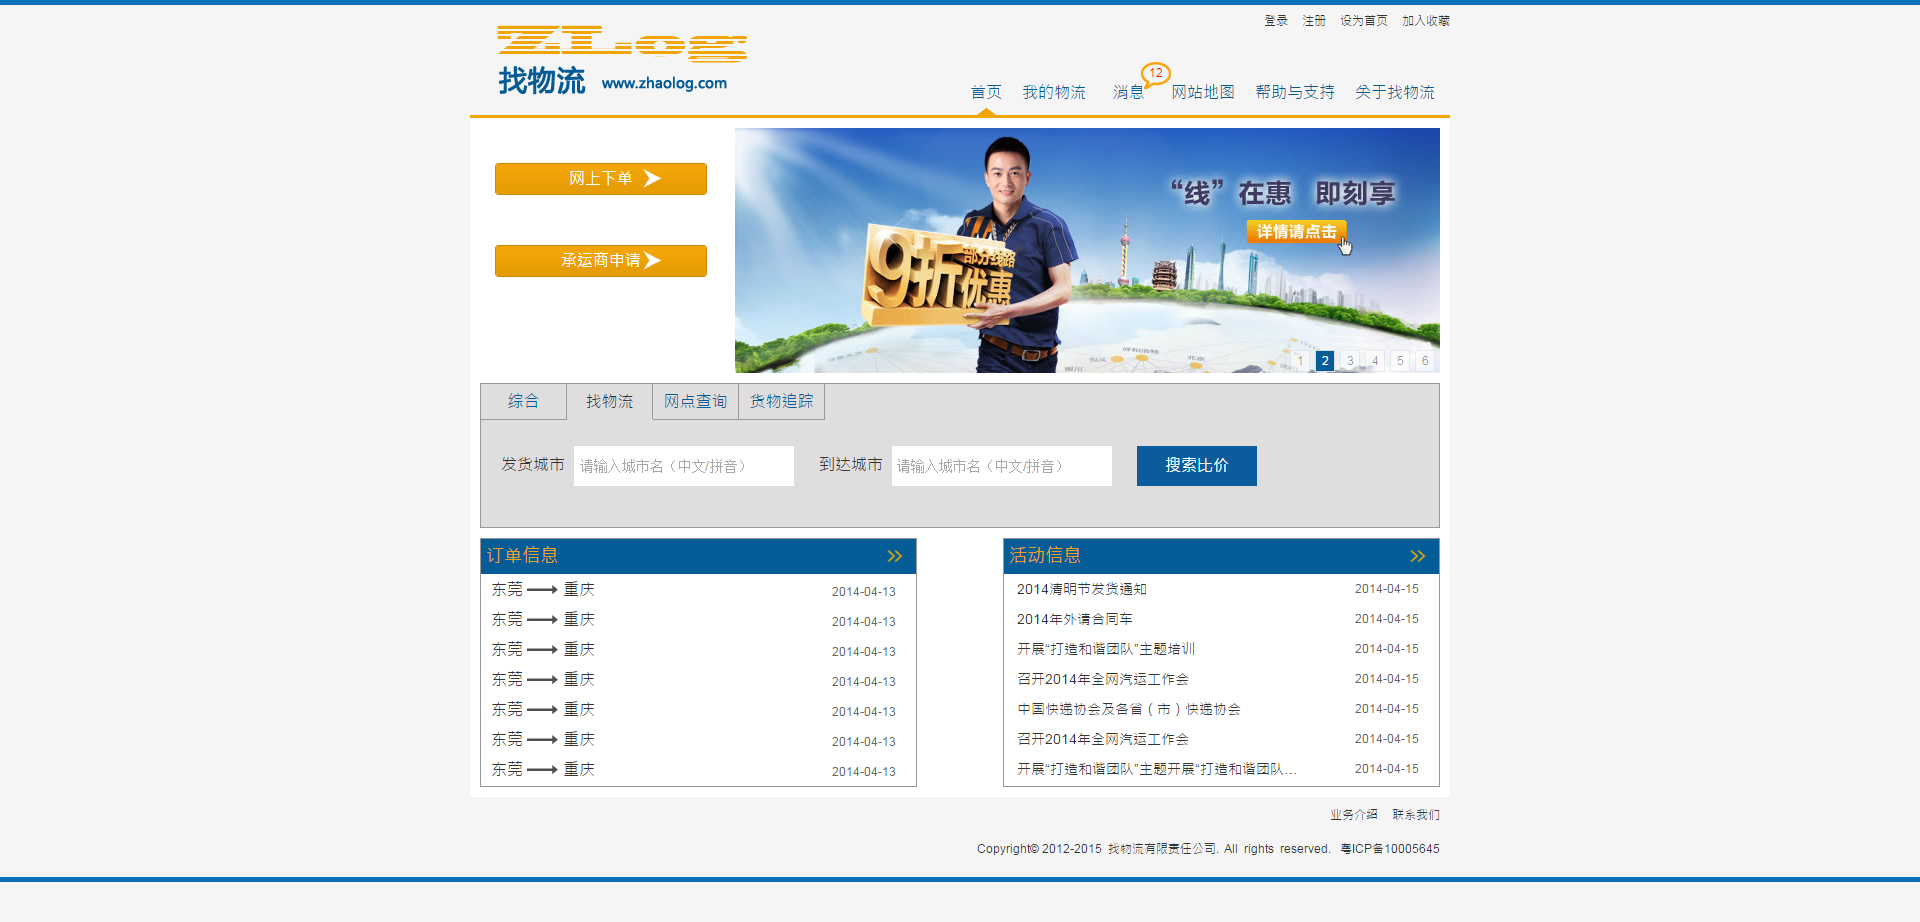Go to banner slide 5

pos(1400,361)
